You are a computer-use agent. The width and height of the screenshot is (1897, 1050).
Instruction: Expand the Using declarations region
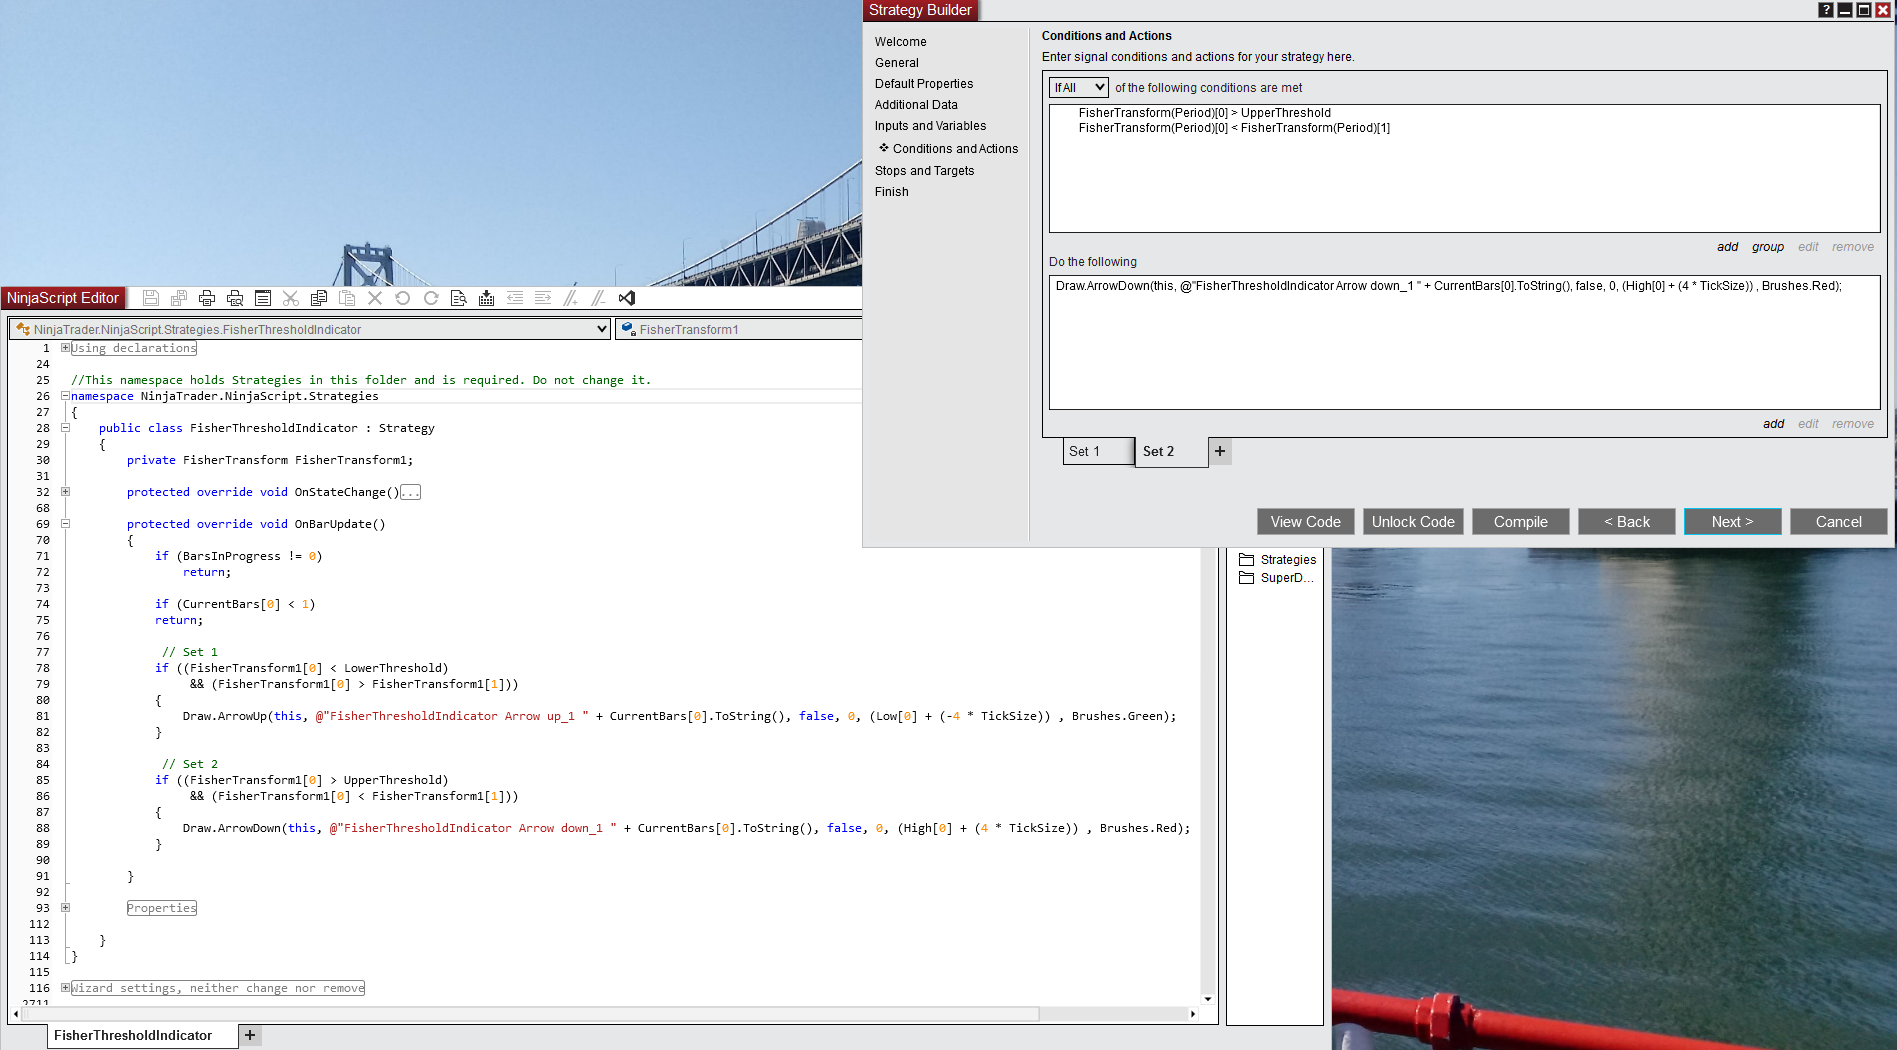(65, 348)
